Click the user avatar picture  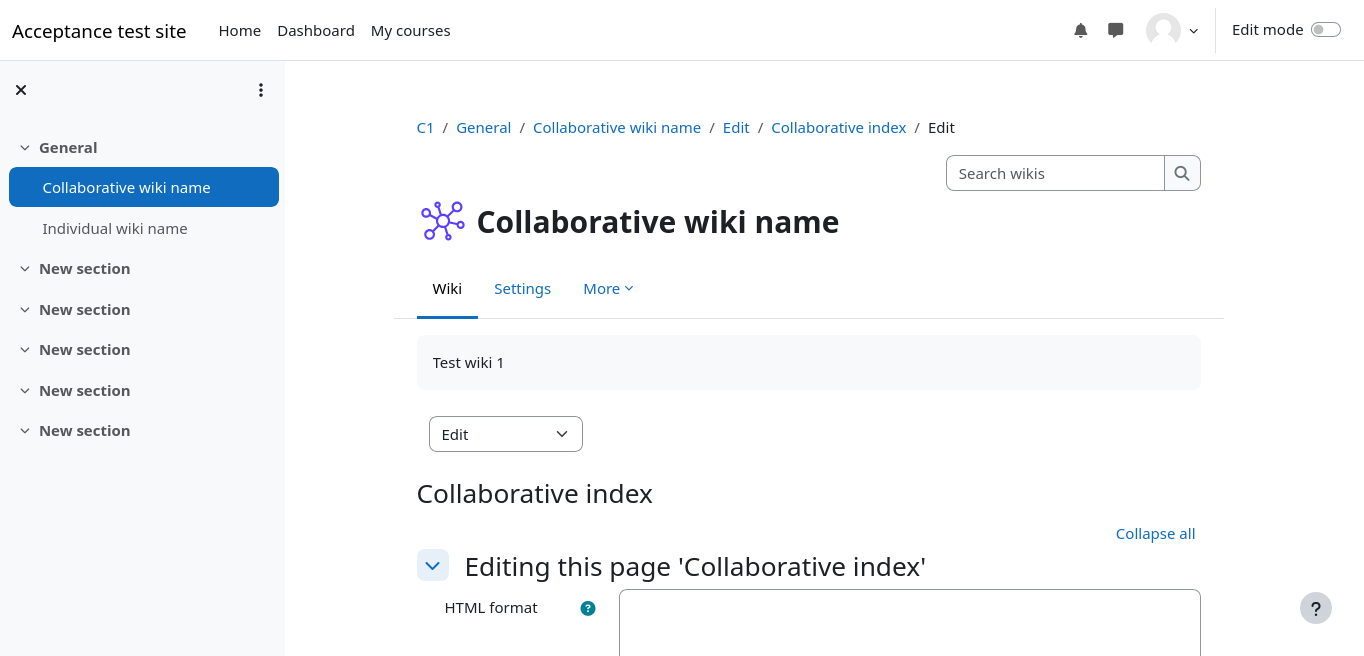(1163, 30)
